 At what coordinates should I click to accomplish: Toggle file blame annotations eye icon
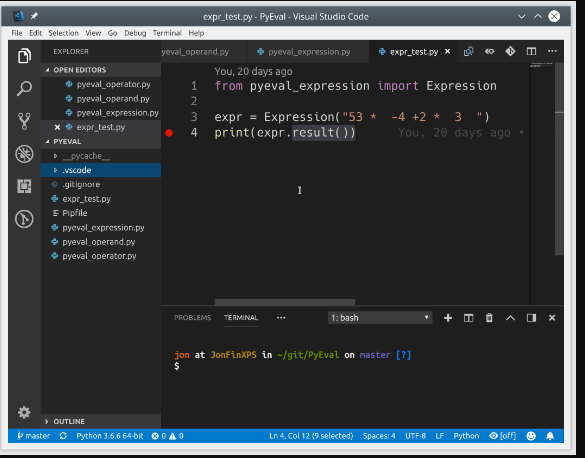point(489,51)
